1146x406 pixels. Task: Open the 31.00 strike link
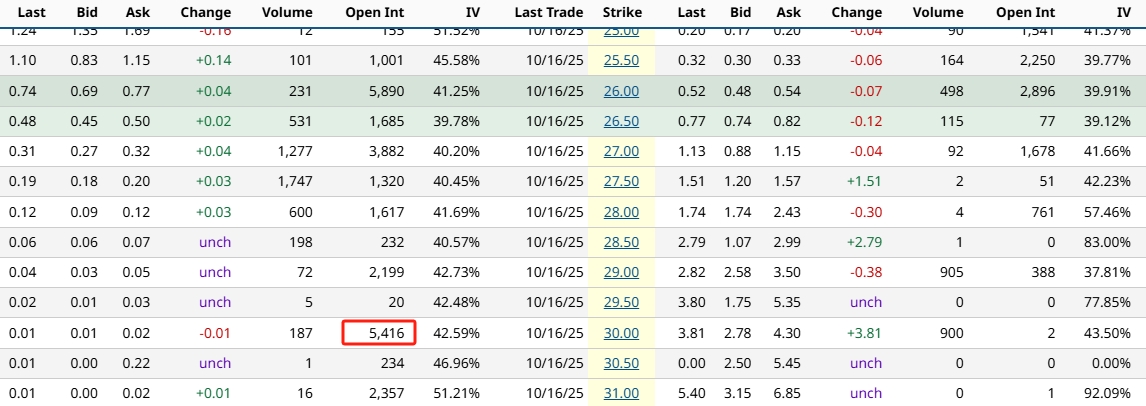(x=621, y=393)
